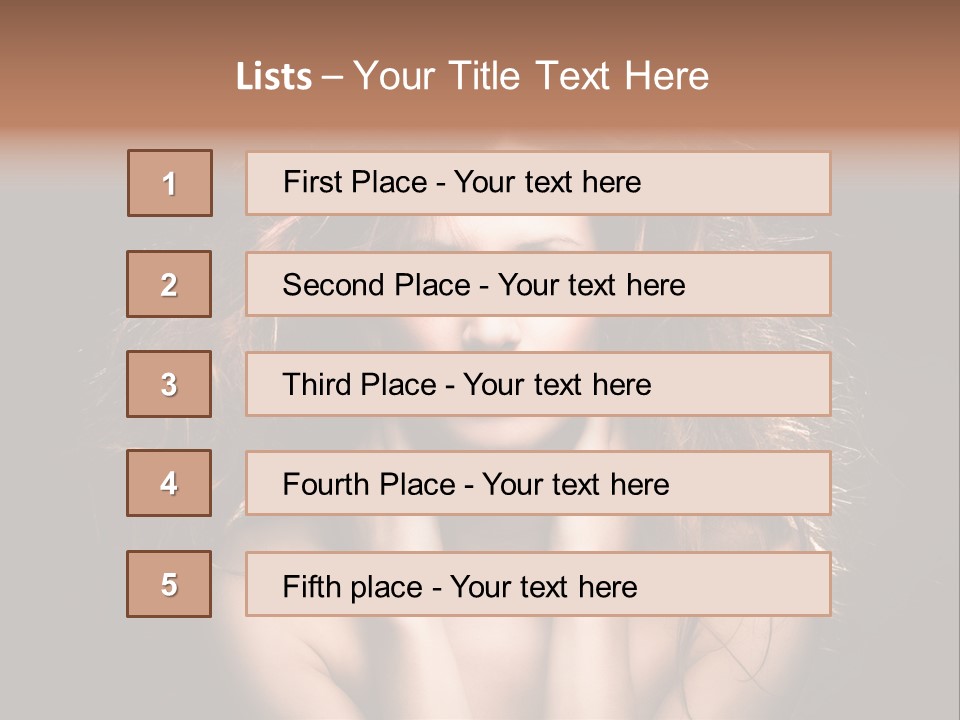Click the words "Fifth place"
Image resolution: width=960 pixels, height=720 pixels.
coord(353,586)
